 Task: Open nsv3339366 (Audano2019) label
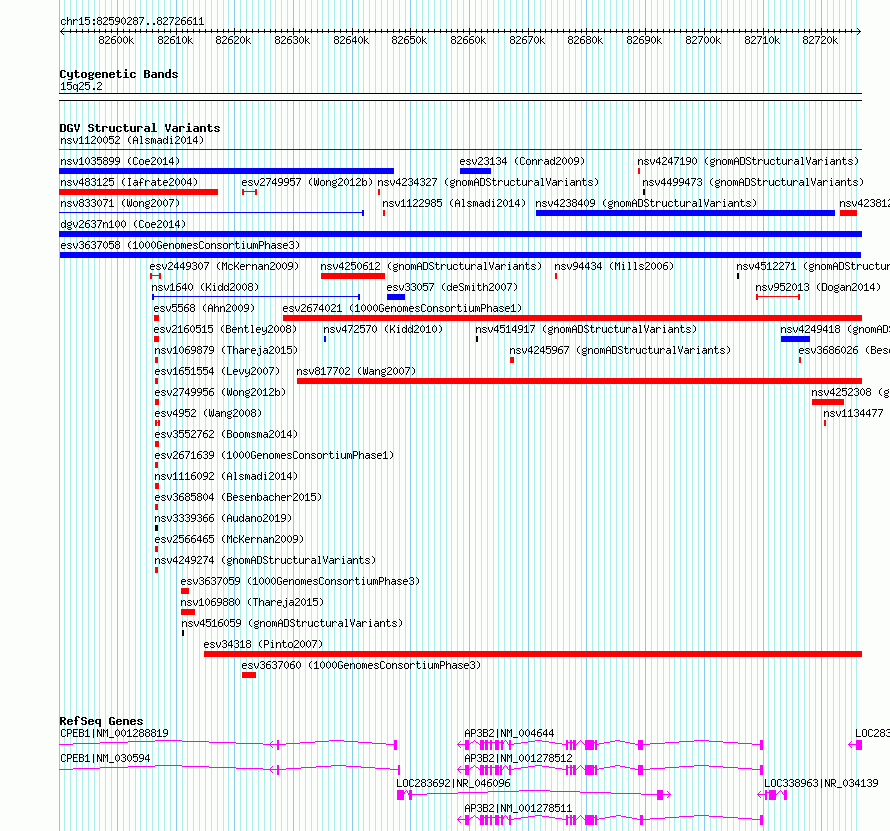[x=223, y=518]
